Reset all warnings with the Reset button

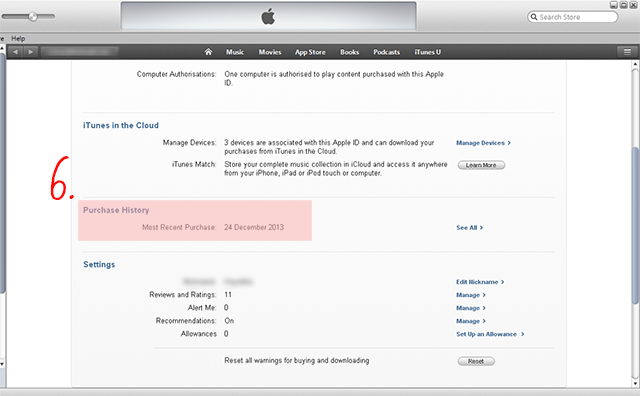pyautogui.click(x=476, y=361)
